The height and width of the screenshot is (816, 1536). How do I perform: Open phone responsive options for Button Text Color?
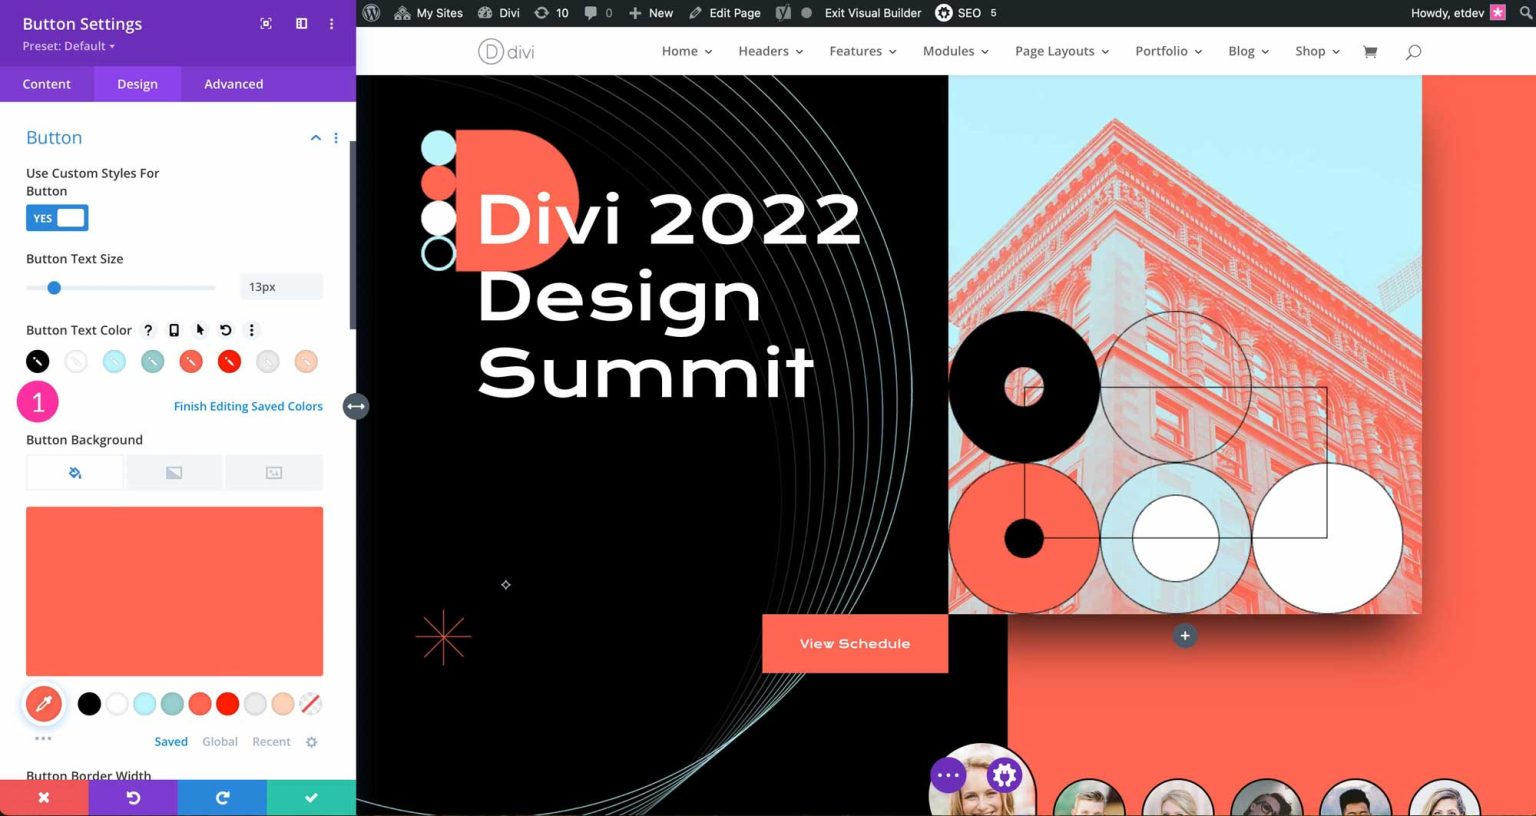(x=174, y=330)
